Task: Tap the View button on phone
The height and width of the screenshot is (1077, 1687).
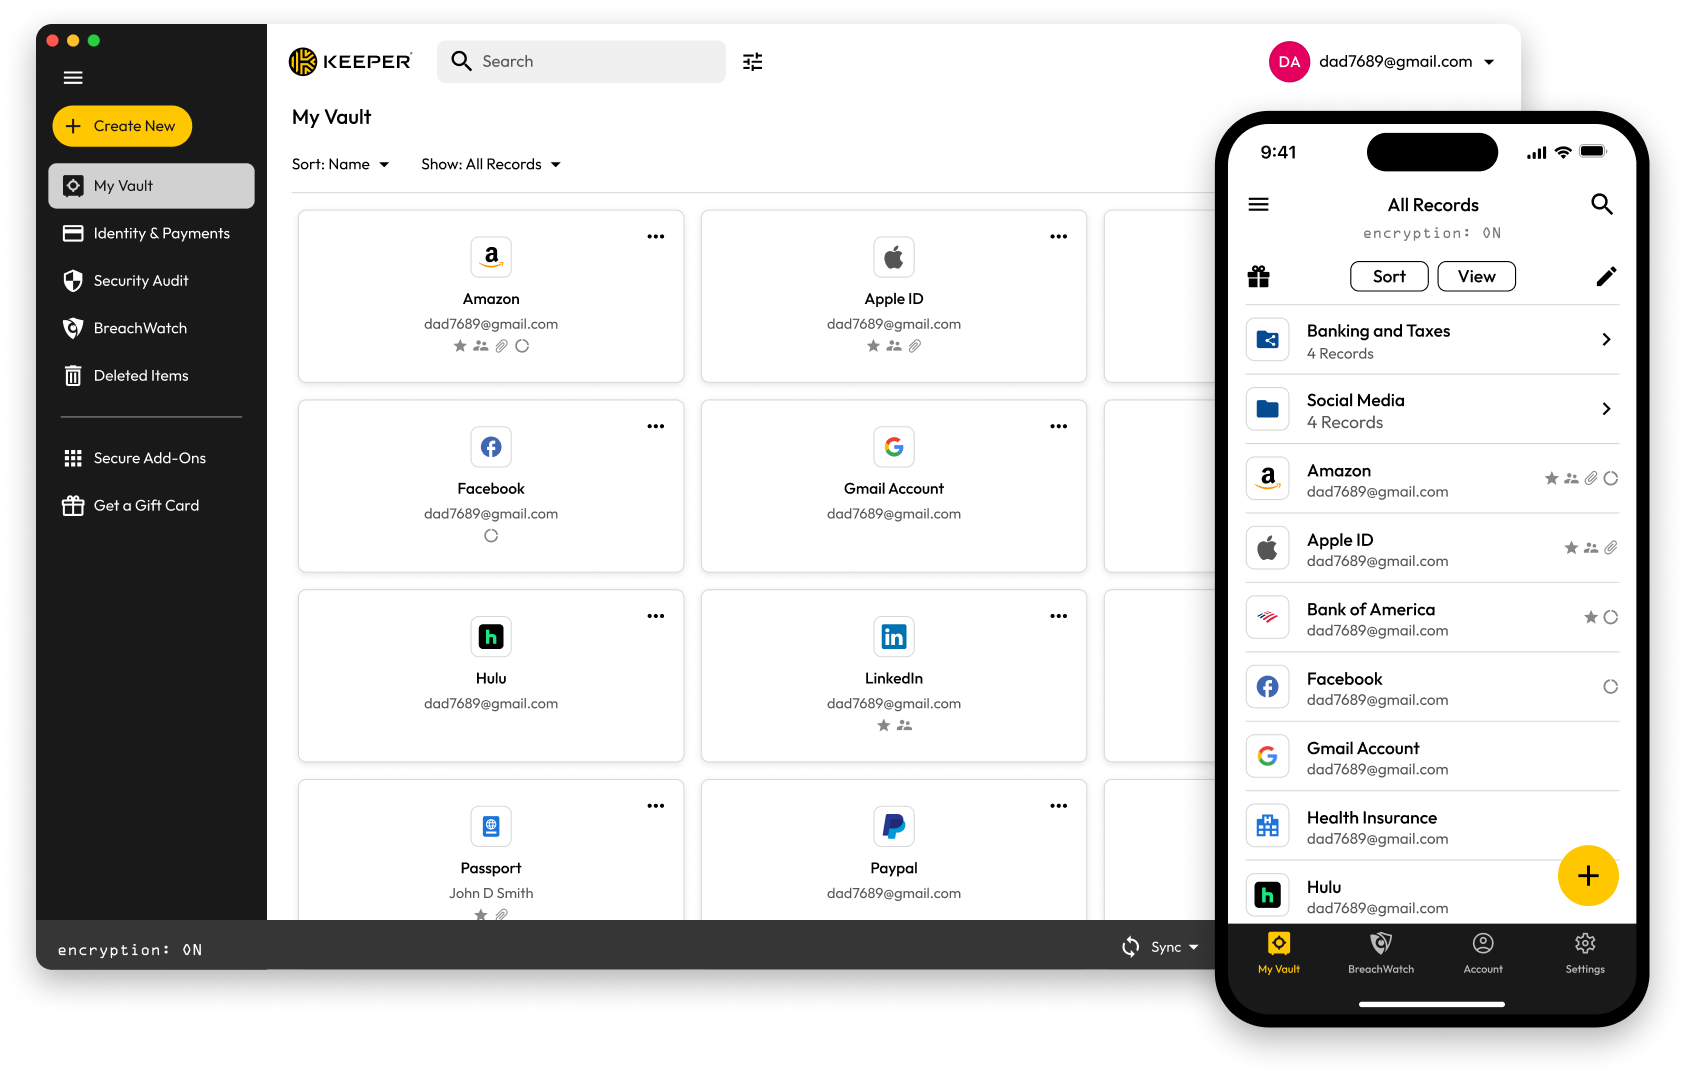Action: [x=1477, y=277]
